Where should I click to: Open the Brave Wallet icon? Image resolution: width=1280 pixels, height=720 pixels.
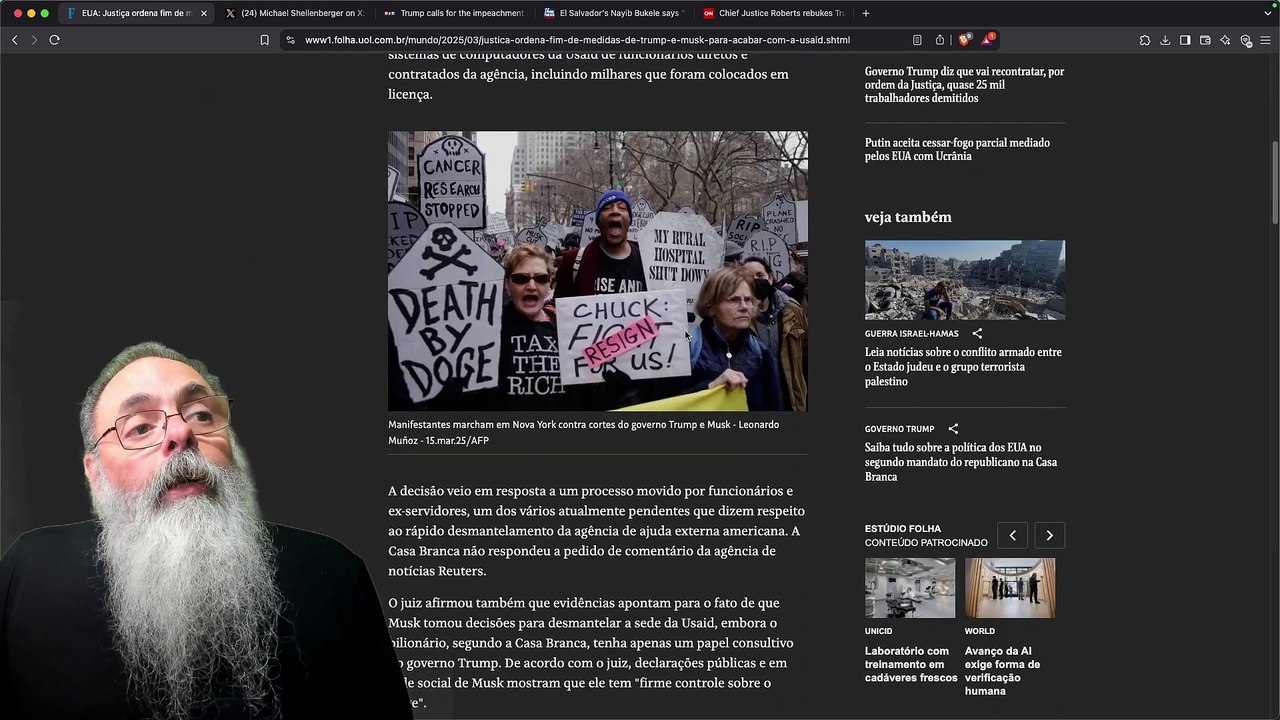[x=1205, y=40]
